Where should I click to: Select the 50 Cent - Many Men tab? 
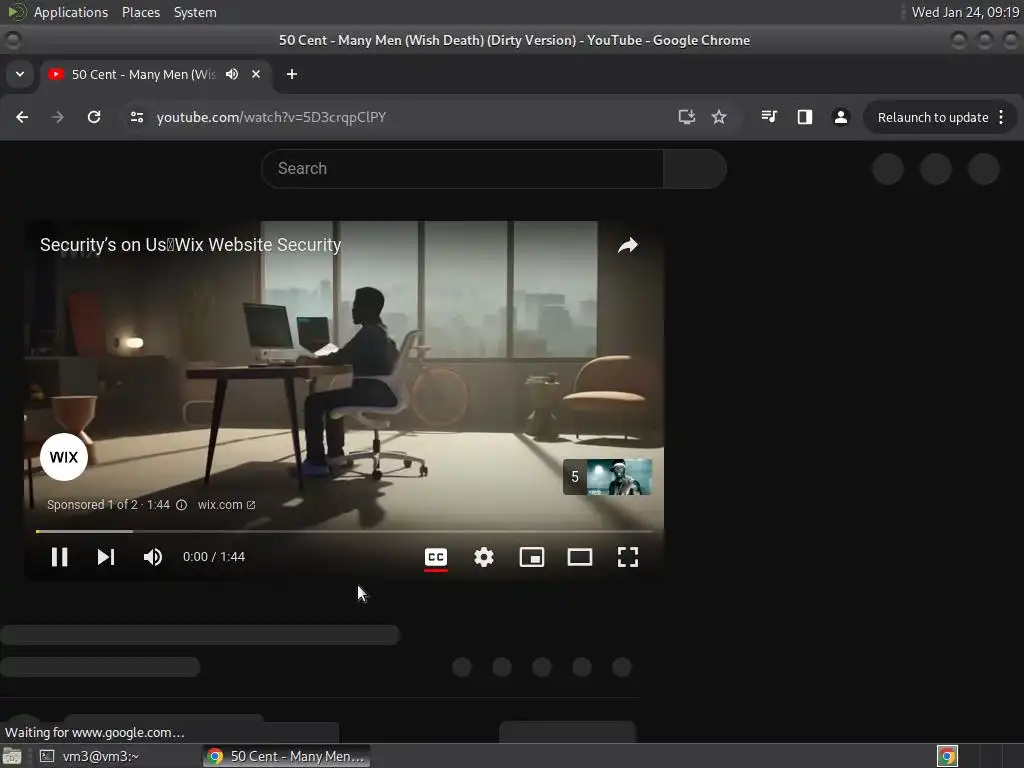click(x=144, y=74)
